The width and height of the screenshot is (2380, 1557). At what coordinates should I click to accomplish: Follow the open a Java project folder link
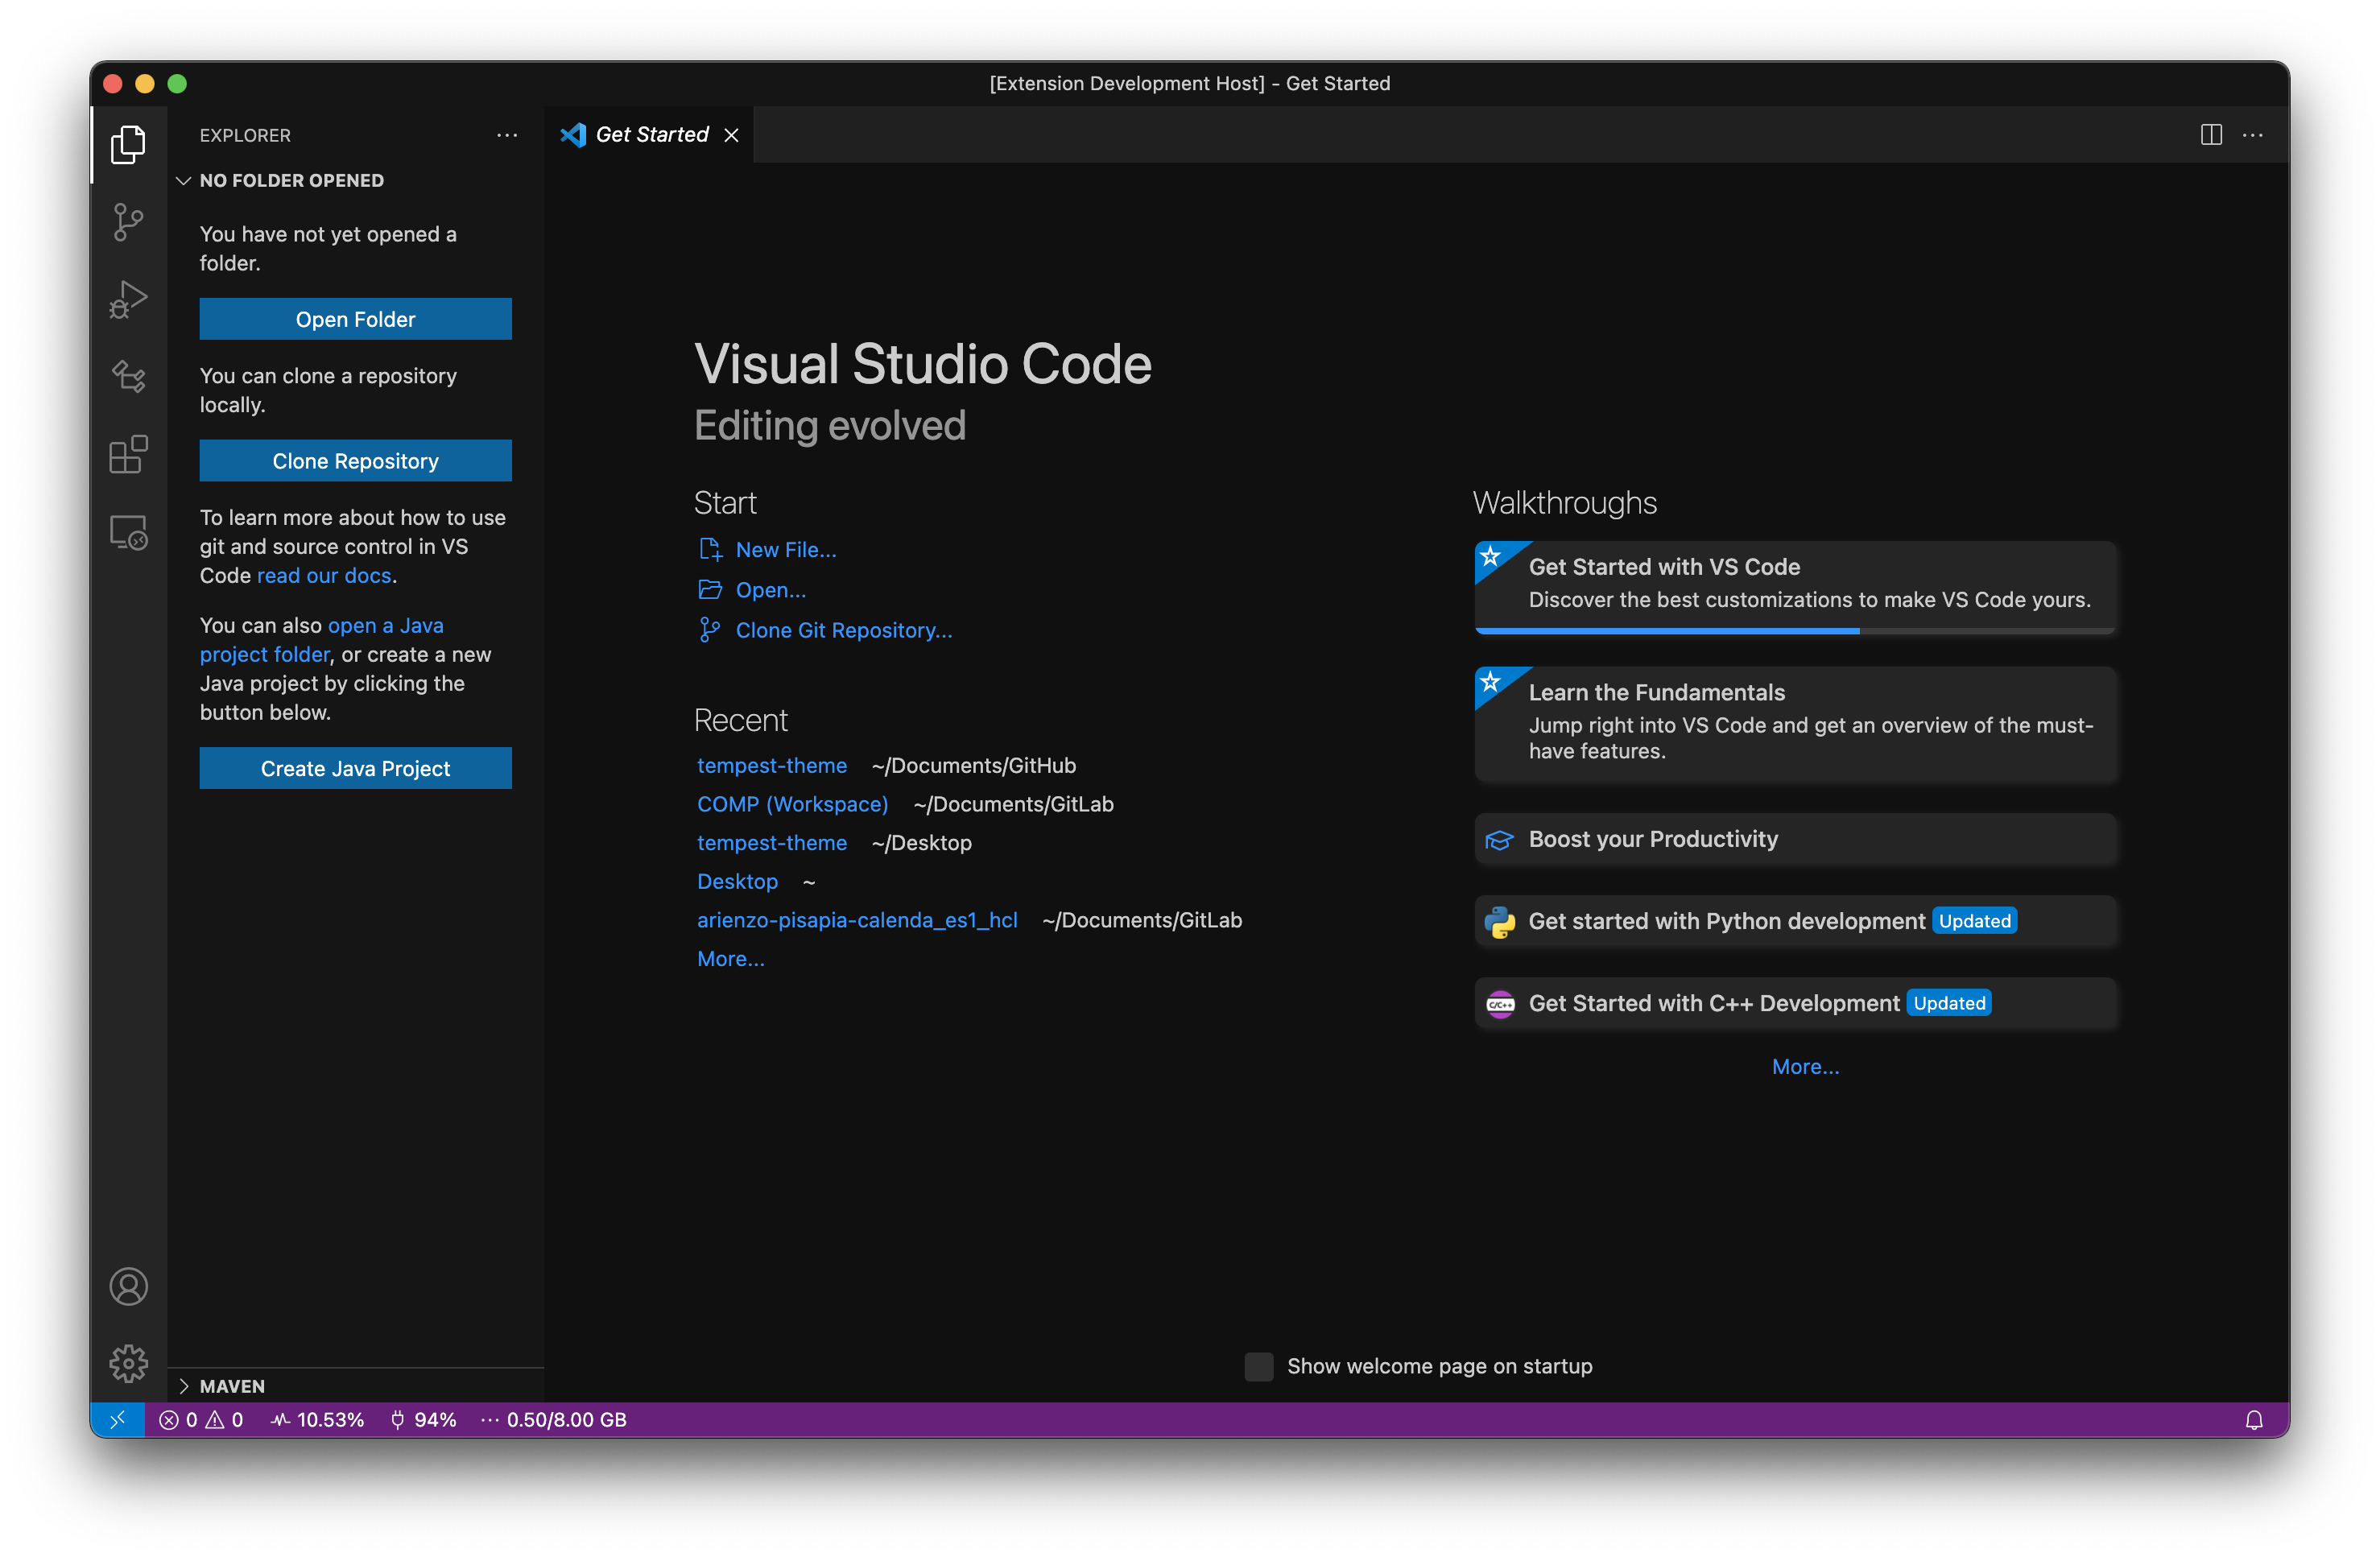[321, 640]
